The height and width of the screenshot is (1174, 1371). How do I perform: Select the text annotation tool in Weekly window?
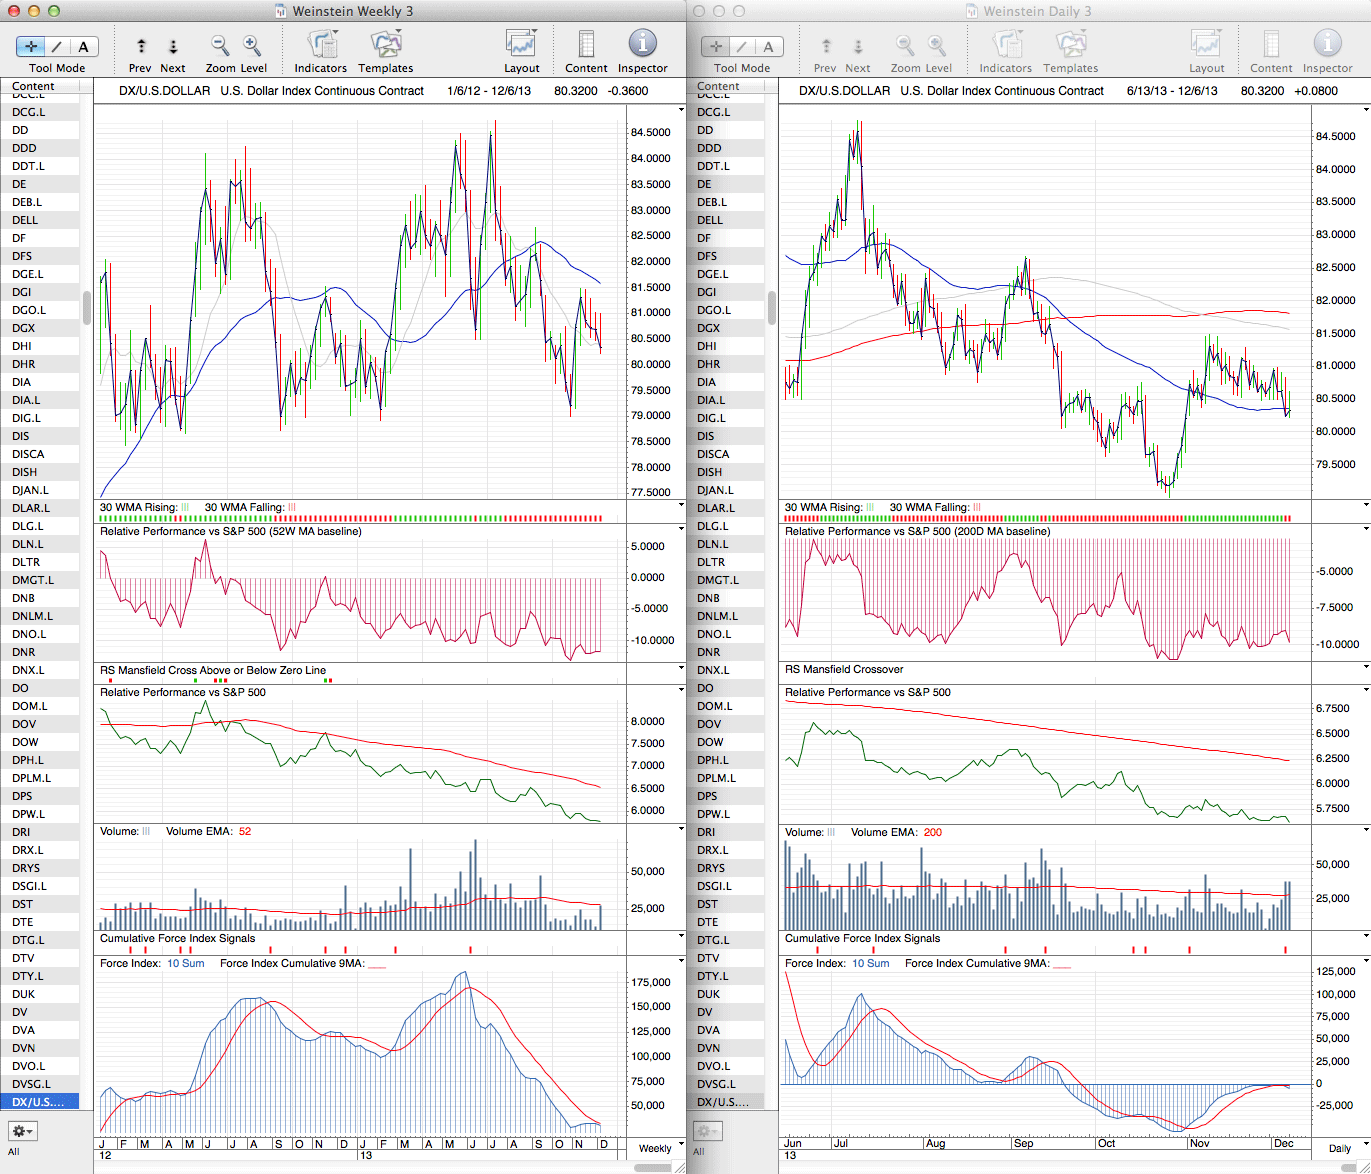[83, 46]
